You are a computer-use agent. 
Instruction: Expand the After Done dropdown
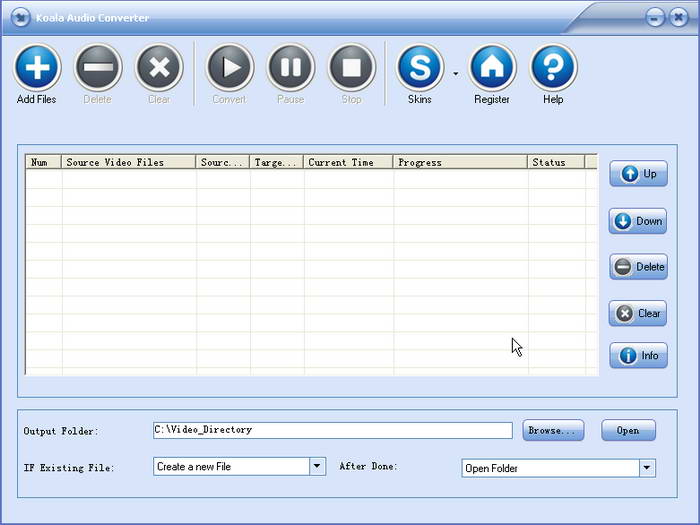point(647,468)
